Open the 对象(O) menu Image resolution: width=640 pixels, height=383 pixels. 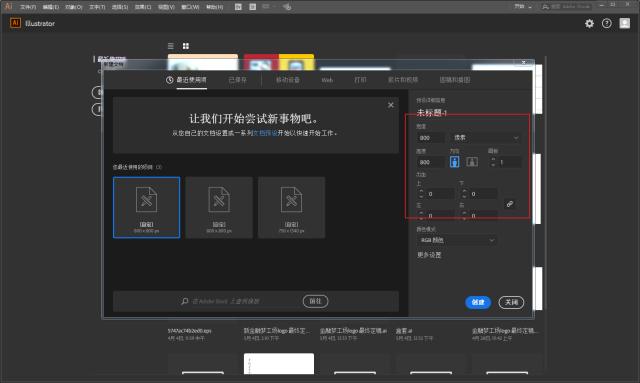click(x=74, y=7)
